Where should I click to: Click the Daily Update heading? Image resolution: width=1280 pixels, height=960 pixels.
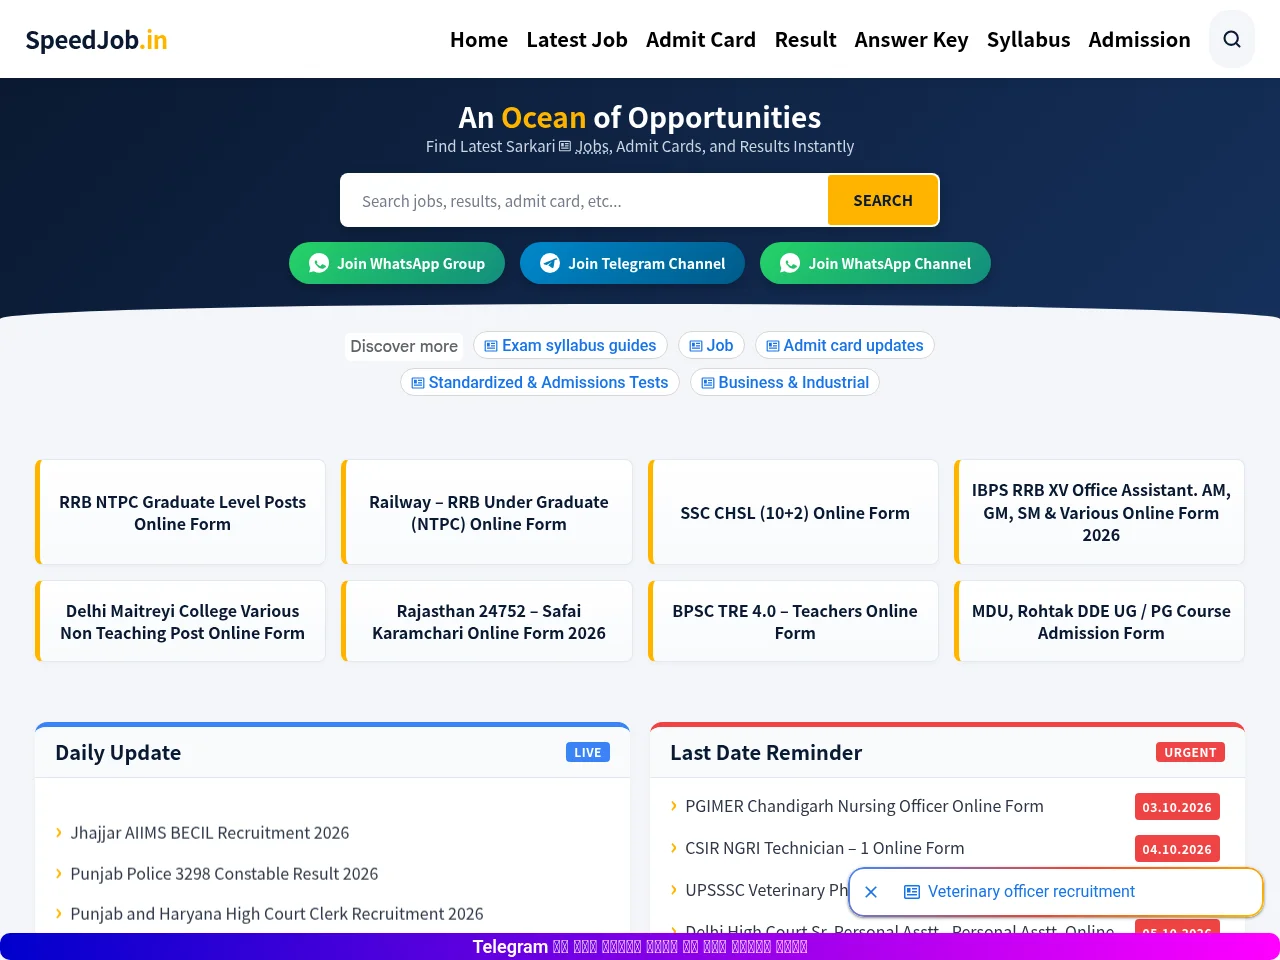pos(118,753)
